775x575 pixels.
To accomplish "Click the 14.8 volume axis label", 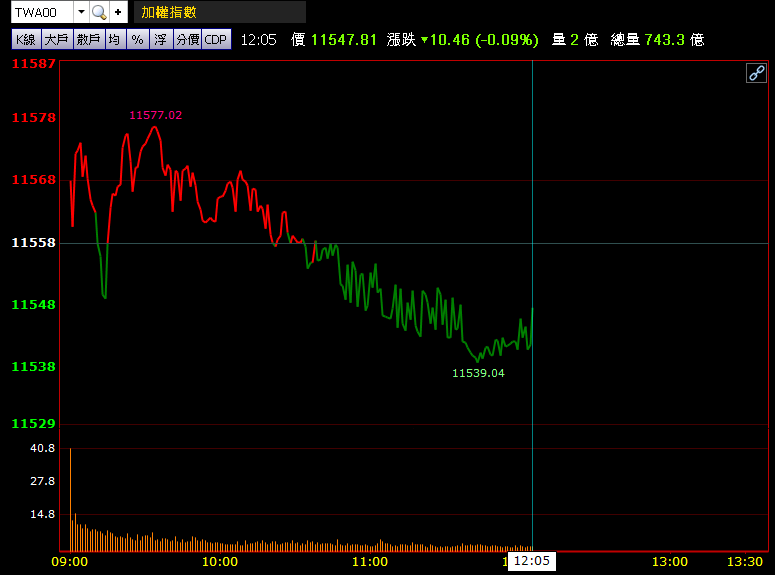I will tap(43, 514).
